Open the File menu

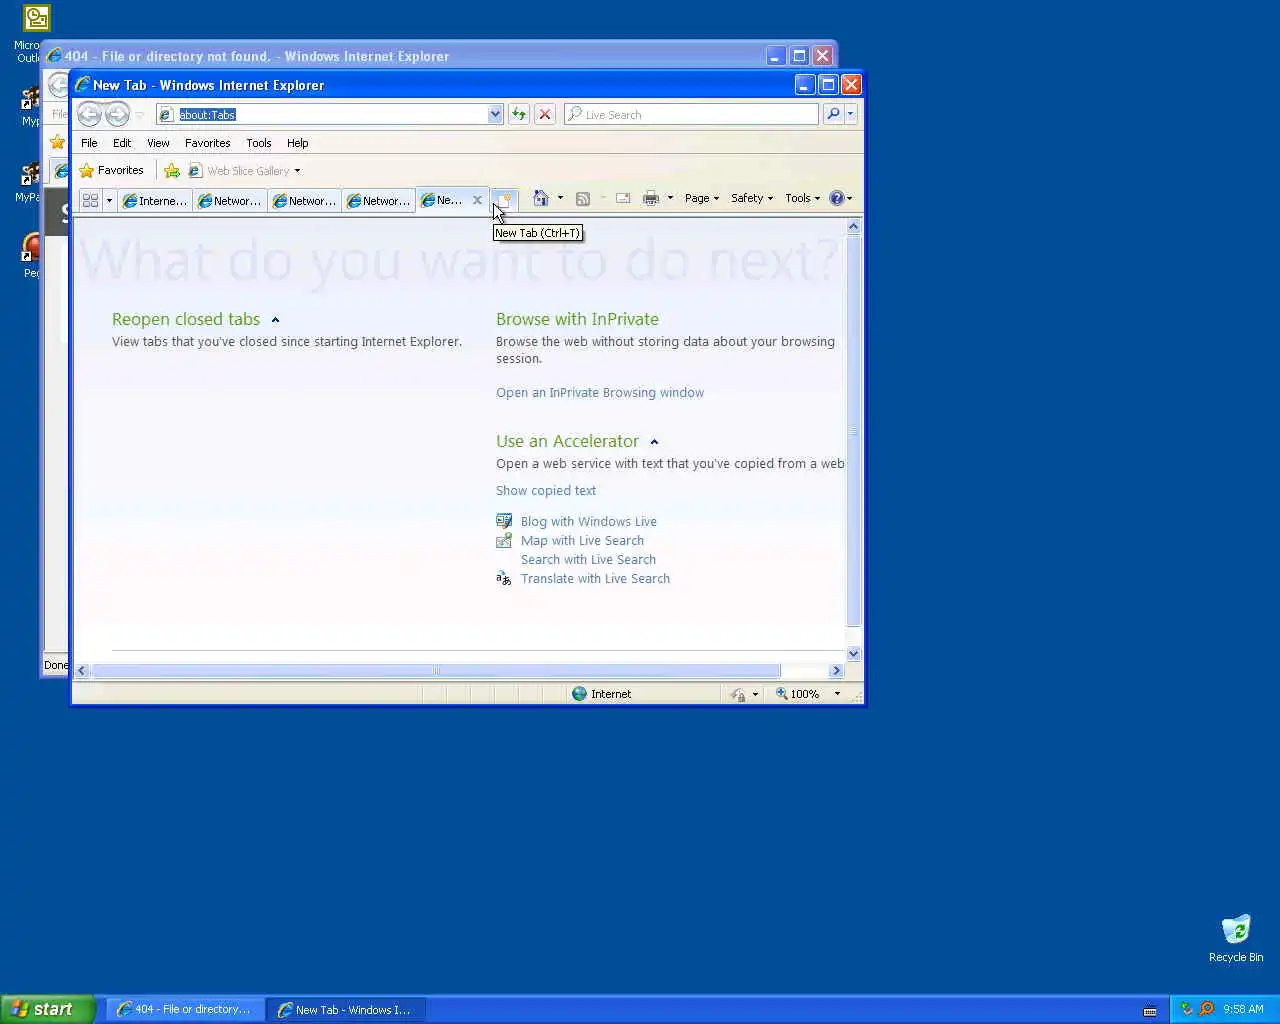89,143
